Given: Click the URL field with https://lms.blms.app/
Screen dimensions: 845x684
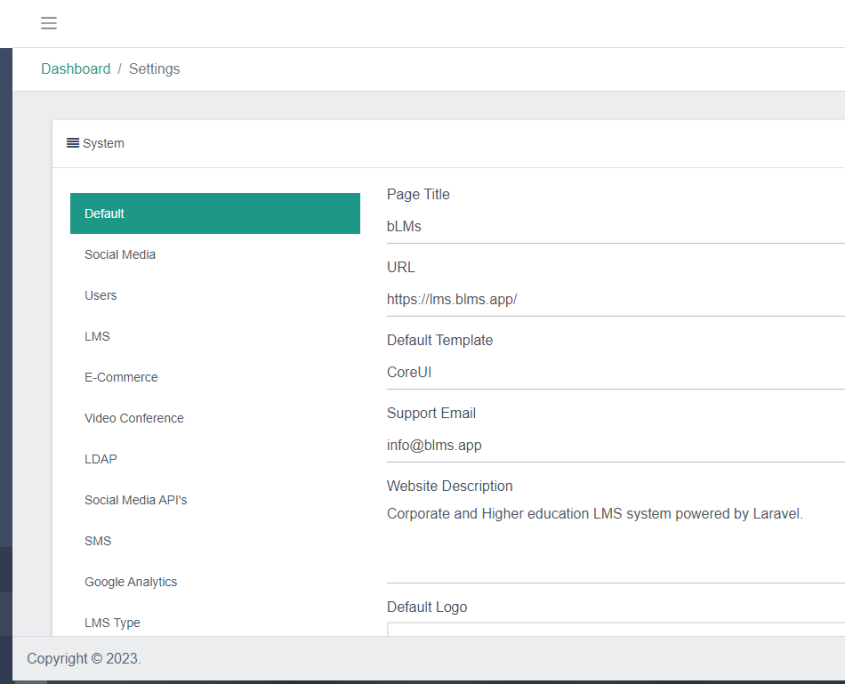Looking at the screenshot, I should (x=615, y=299).
